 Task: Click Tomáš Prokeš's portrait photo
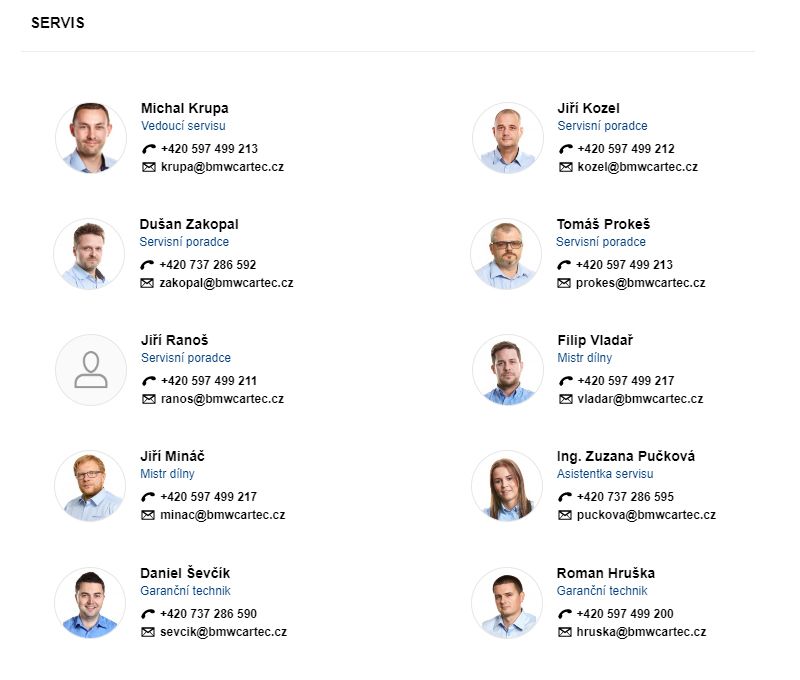[x=506, y=254]
